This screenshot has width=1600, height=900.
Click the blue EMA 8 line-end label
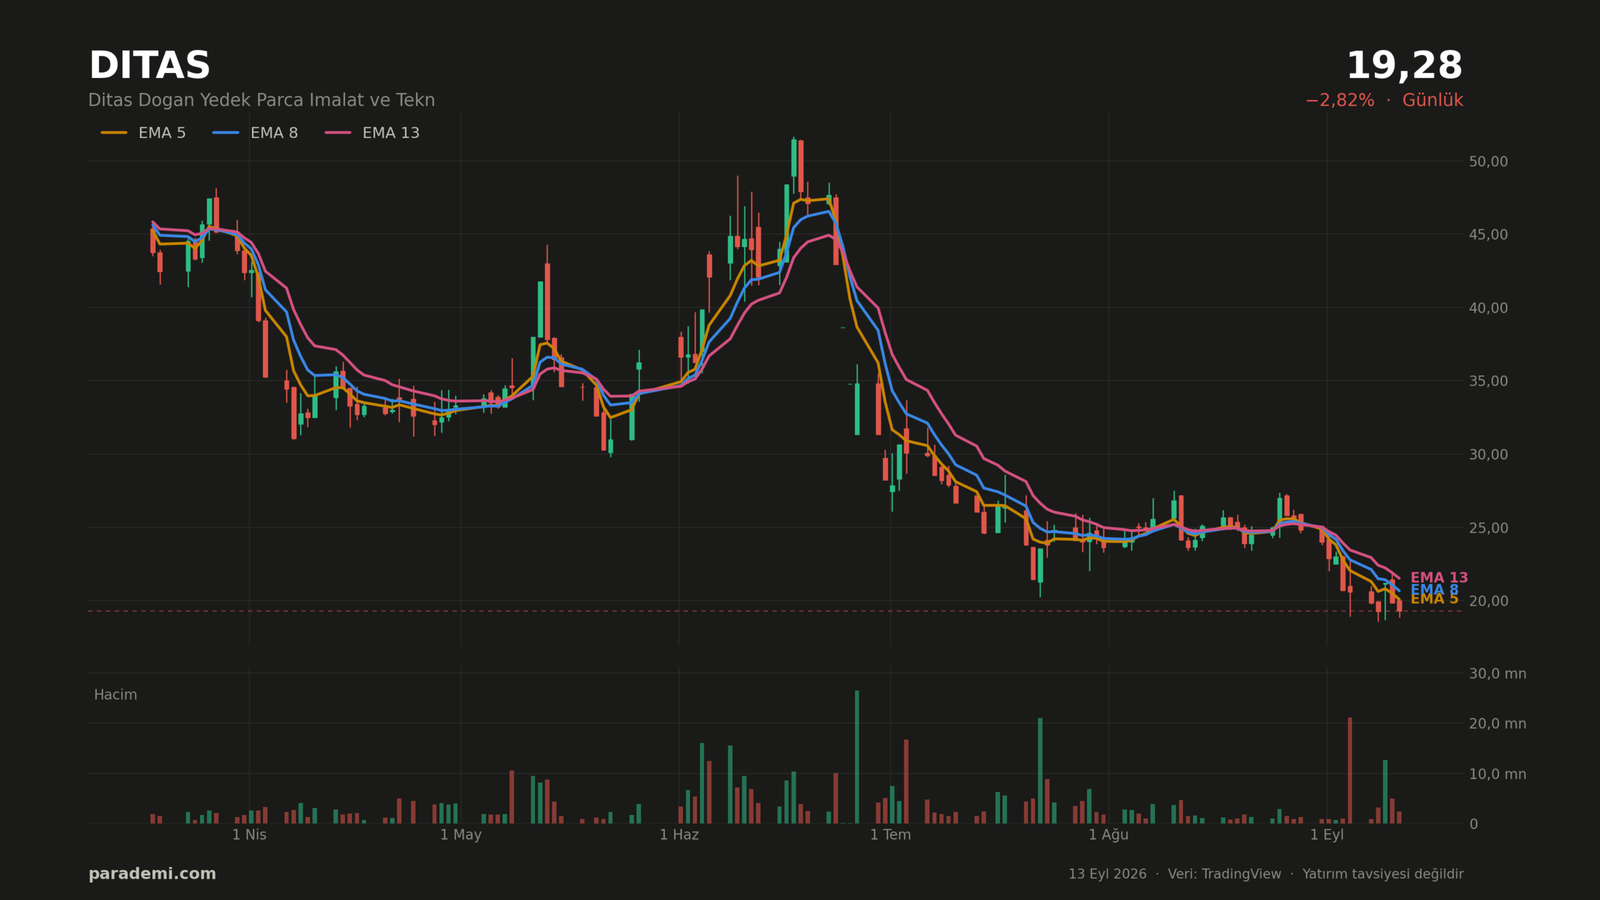click(x=1434, y=590)
